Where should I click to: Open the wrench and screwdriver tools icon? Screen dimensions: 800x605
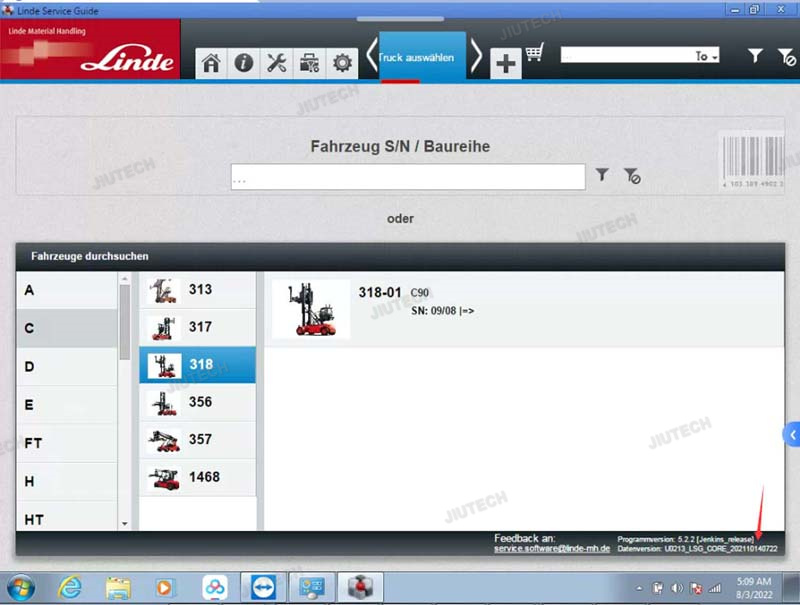point(276,63)
